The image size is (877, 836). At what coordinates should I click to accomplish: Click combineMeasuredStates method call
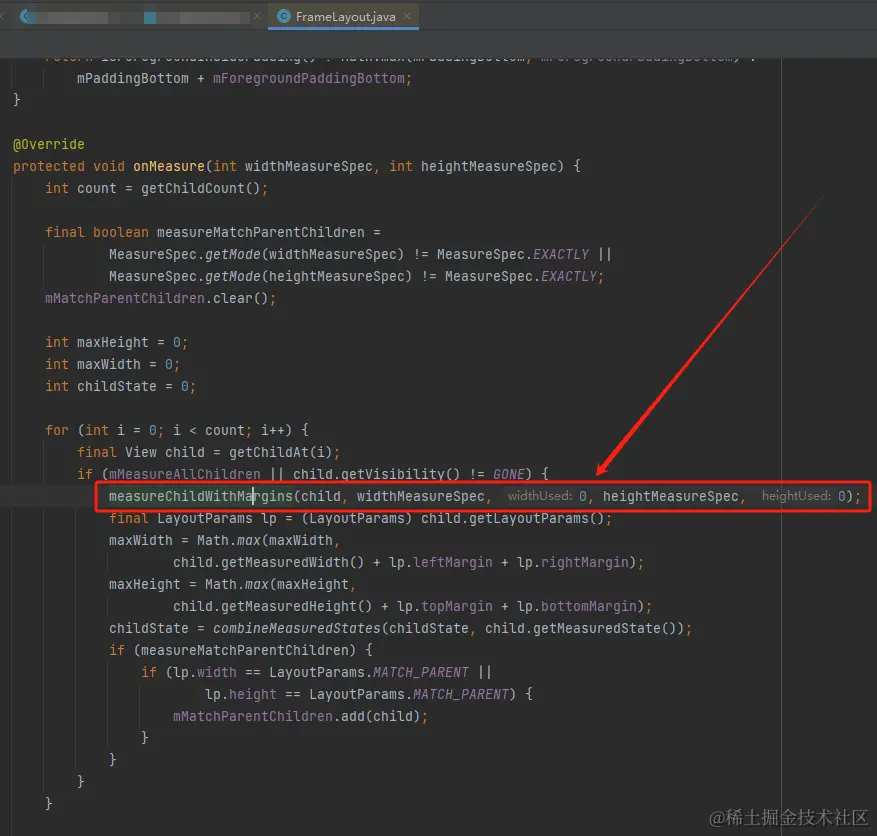point(296,629)
